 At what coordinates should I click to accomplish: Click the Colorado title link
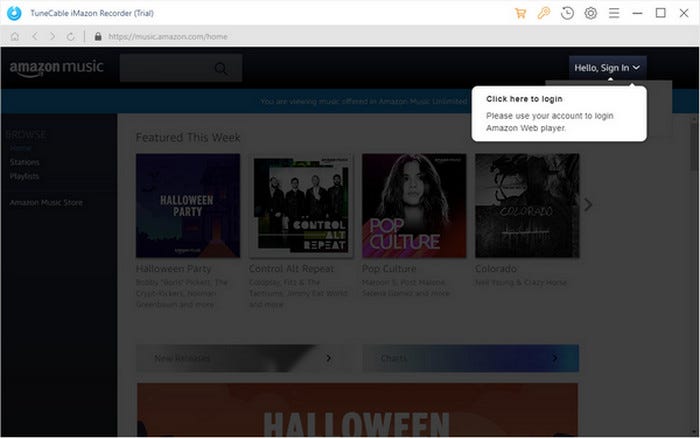(x=496, y=269)
